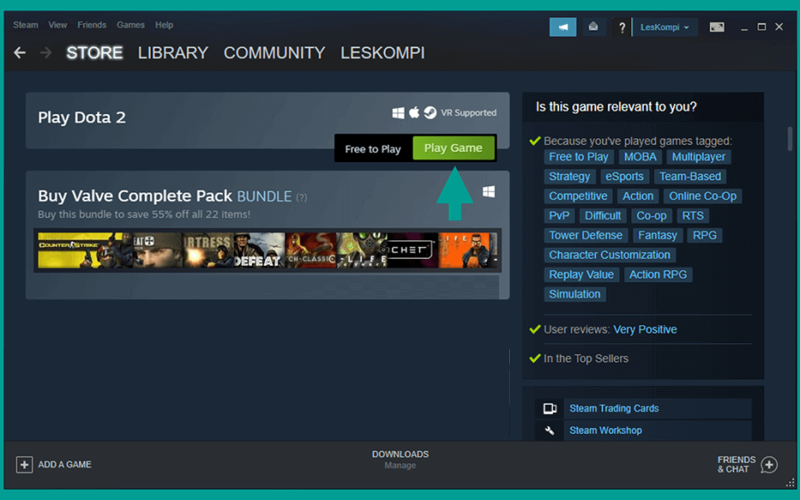
Task: Open the Very Positive user reviews link
Action: tap(645, 330)
